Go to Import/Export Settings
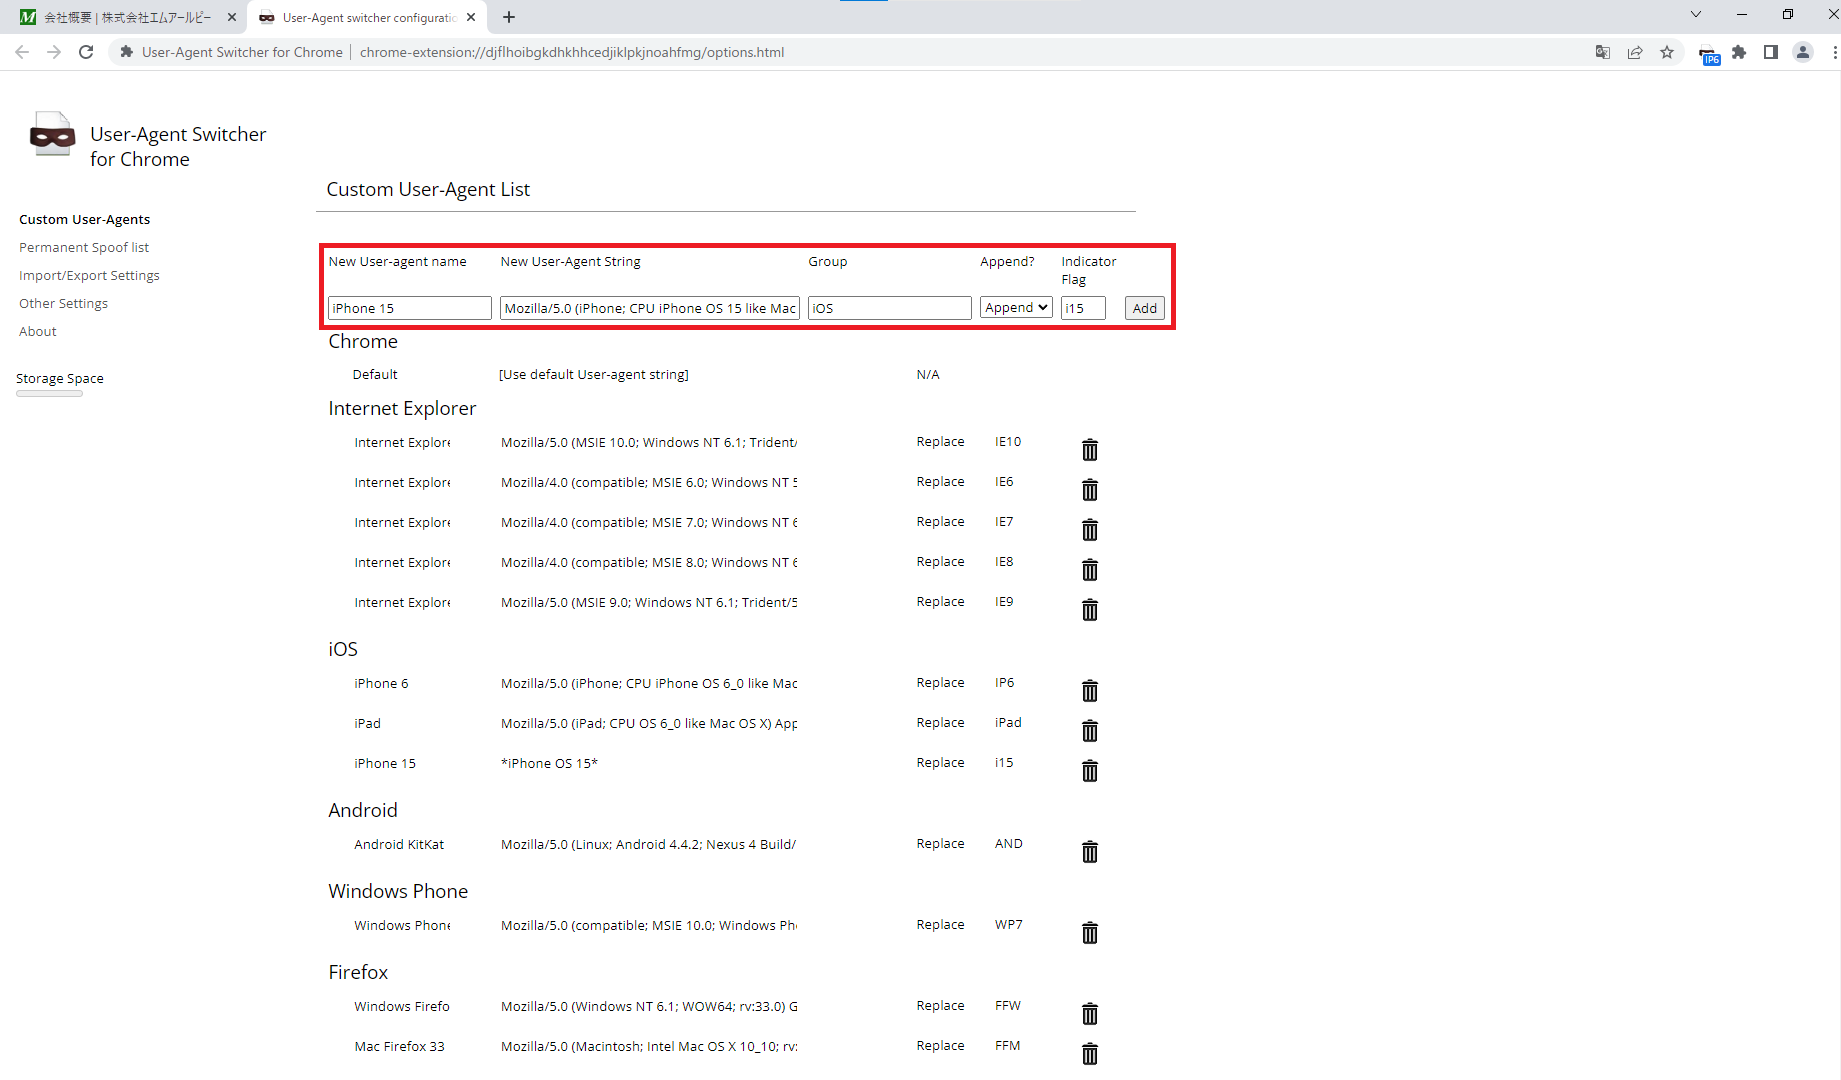The image size is (1841, 1080). pyautogui.click(x=89, y=275)
